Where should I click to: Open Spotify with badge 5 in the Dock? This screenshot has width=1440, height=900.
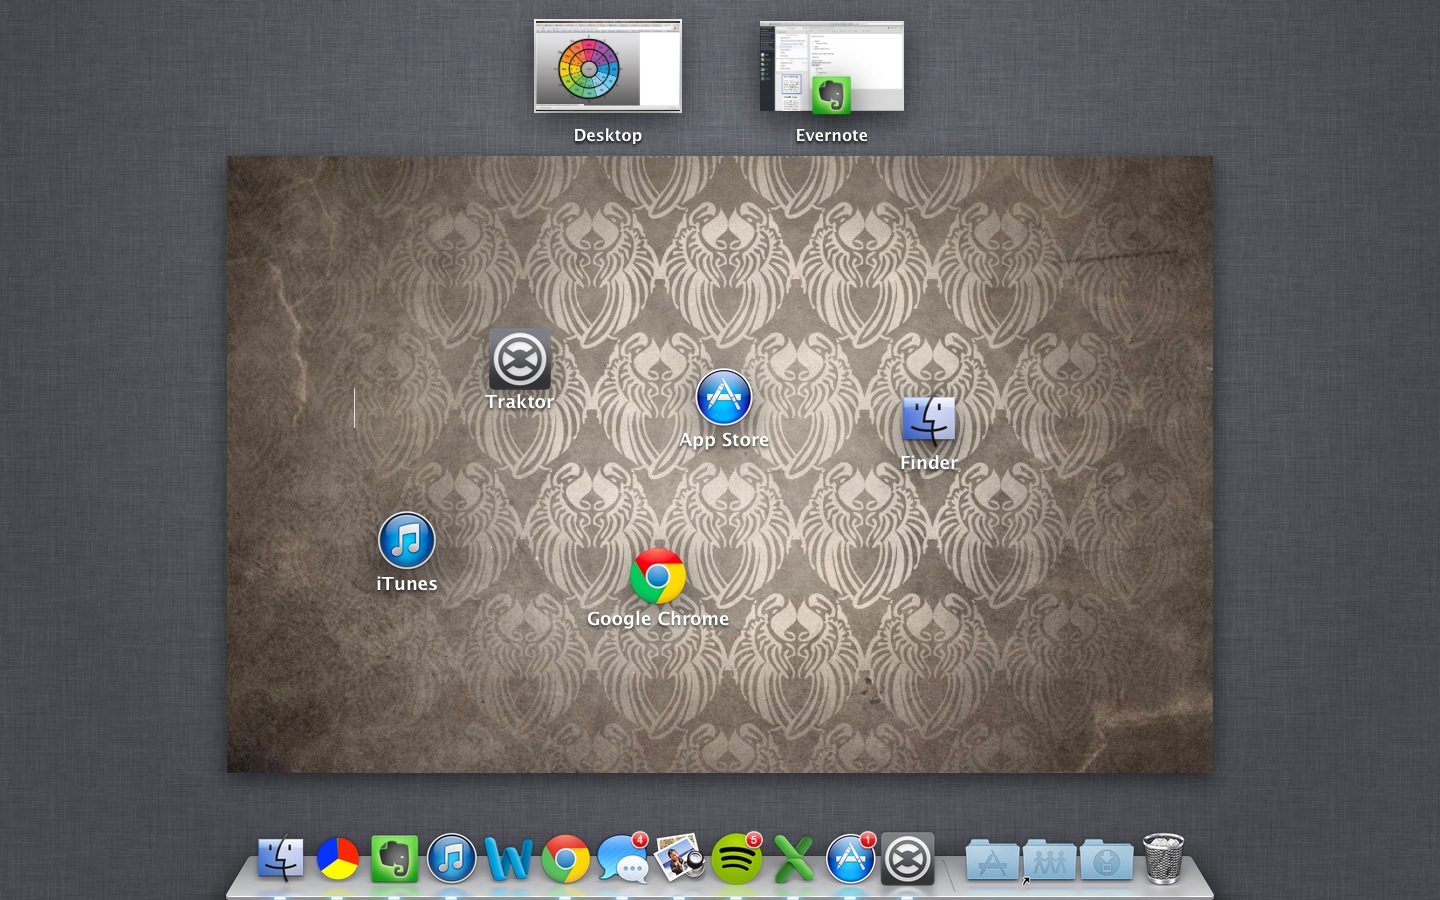click(737, 858)
